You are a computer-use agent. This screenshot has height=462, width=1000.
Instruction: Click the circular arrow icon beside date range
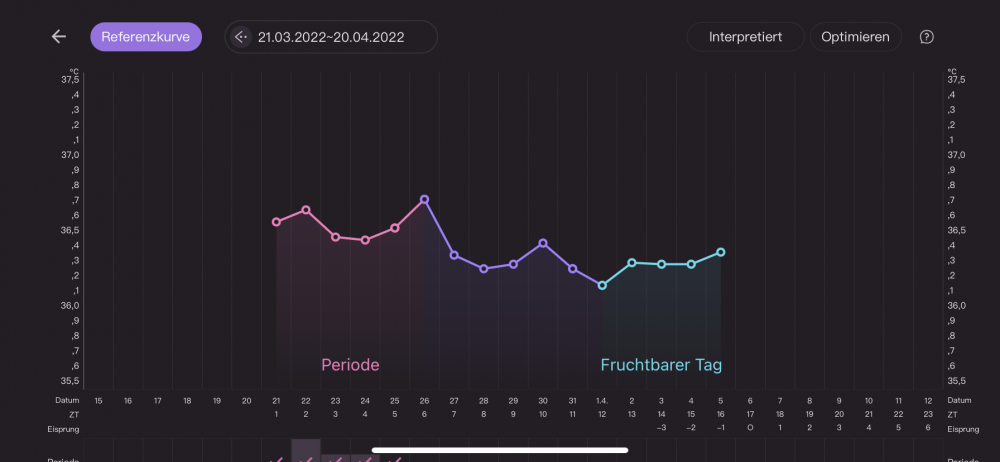pos(241,37)
